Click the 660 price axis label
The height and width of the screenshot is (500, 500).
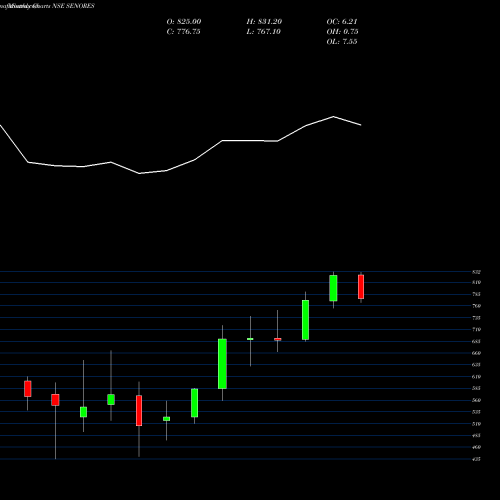476,353
